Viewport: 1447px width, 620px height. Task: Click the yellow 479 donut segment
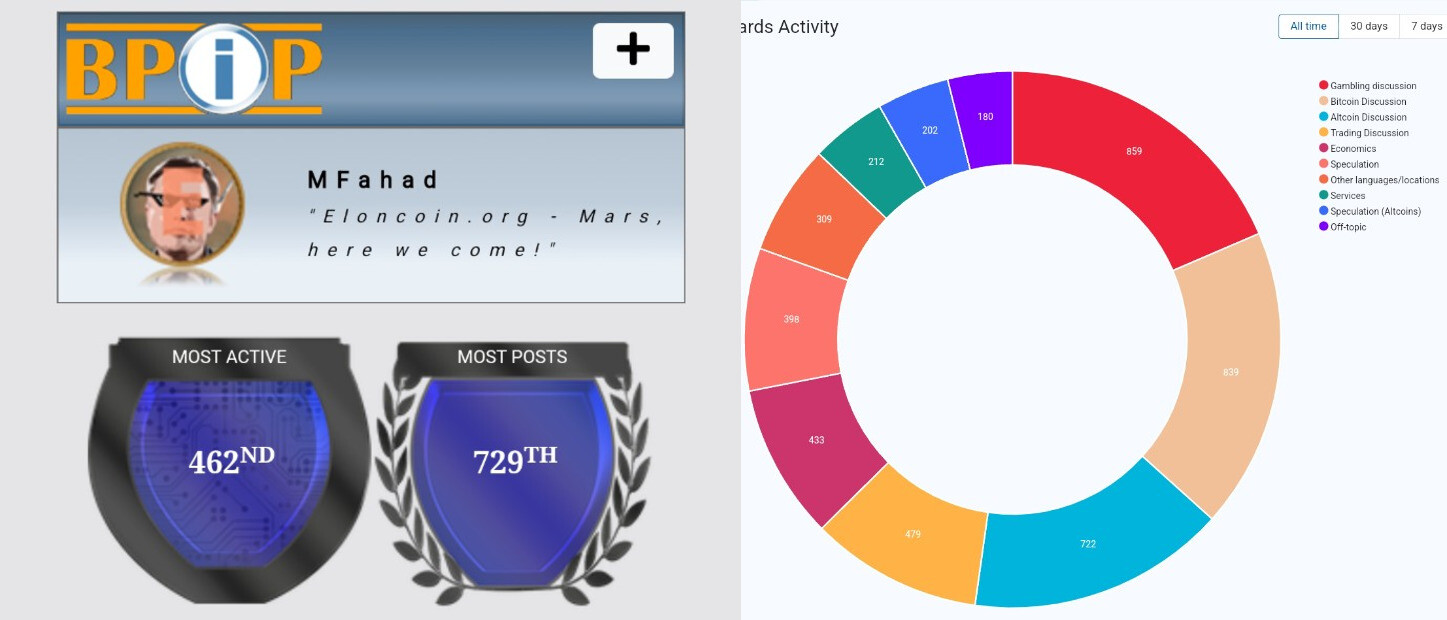pyautogui.click(x=912, y=534)
